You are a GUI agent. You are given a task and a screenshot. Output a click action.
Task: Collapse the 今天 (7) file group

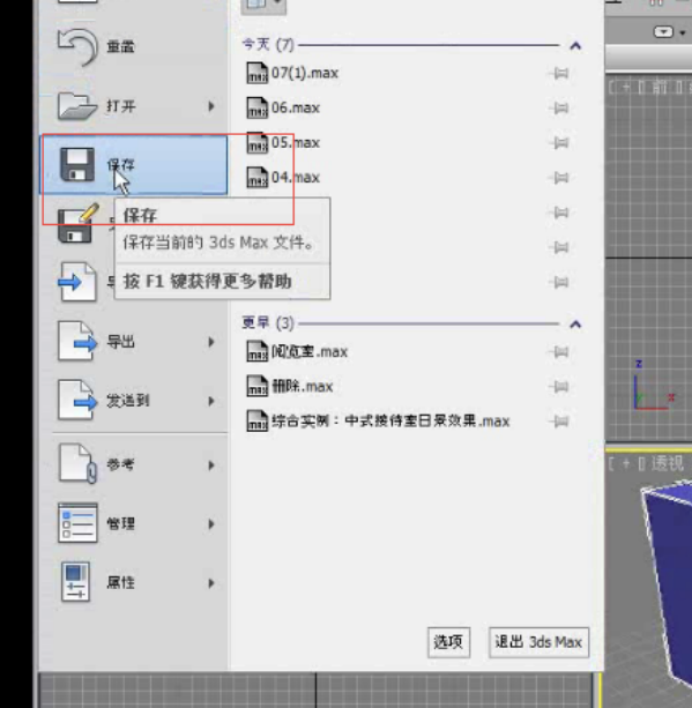coord(575,46)
